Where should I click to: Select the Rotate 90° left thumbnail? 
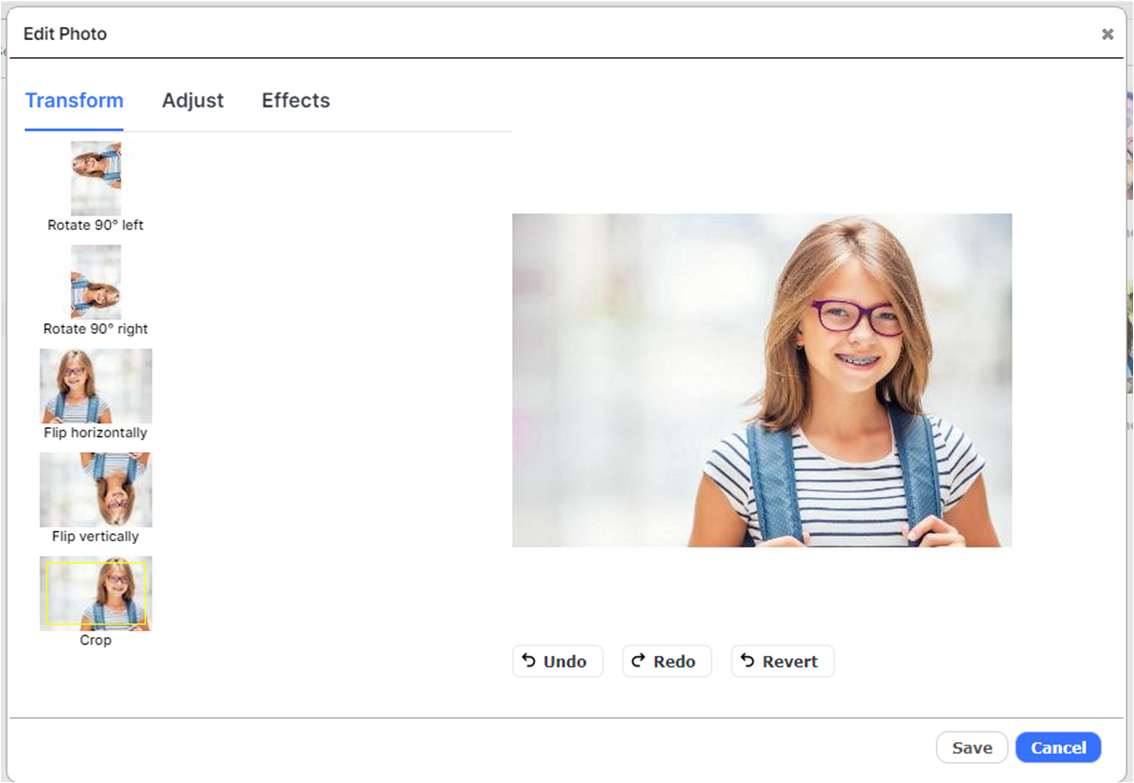pos(95,178)
